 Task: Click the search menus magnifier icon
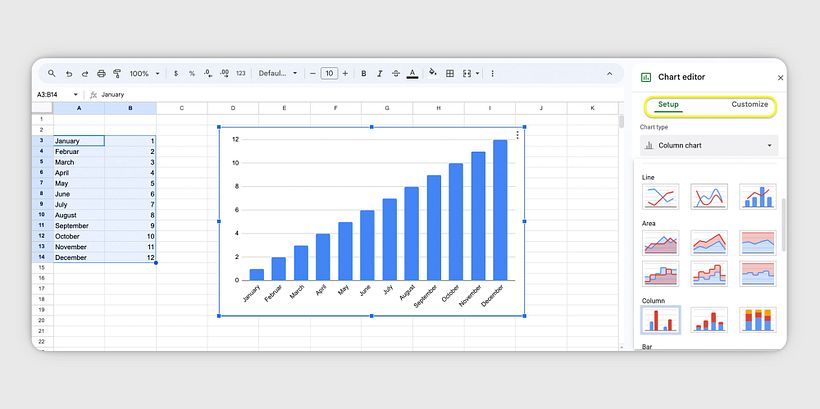coord(51,74)
